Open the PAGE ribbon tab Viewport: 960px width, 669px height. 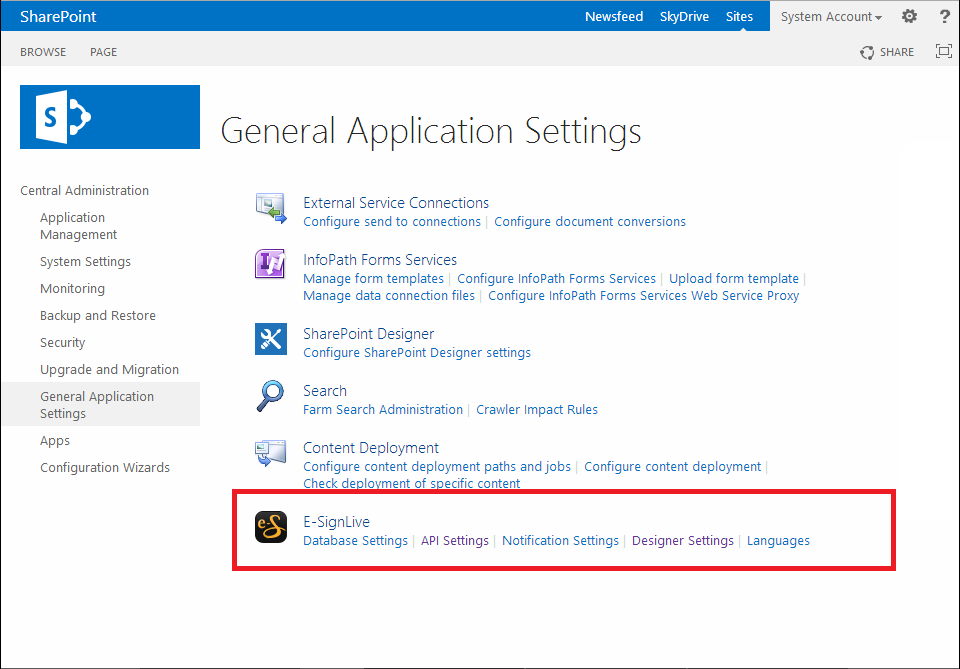pyautogui.click(x=103, y=52)
